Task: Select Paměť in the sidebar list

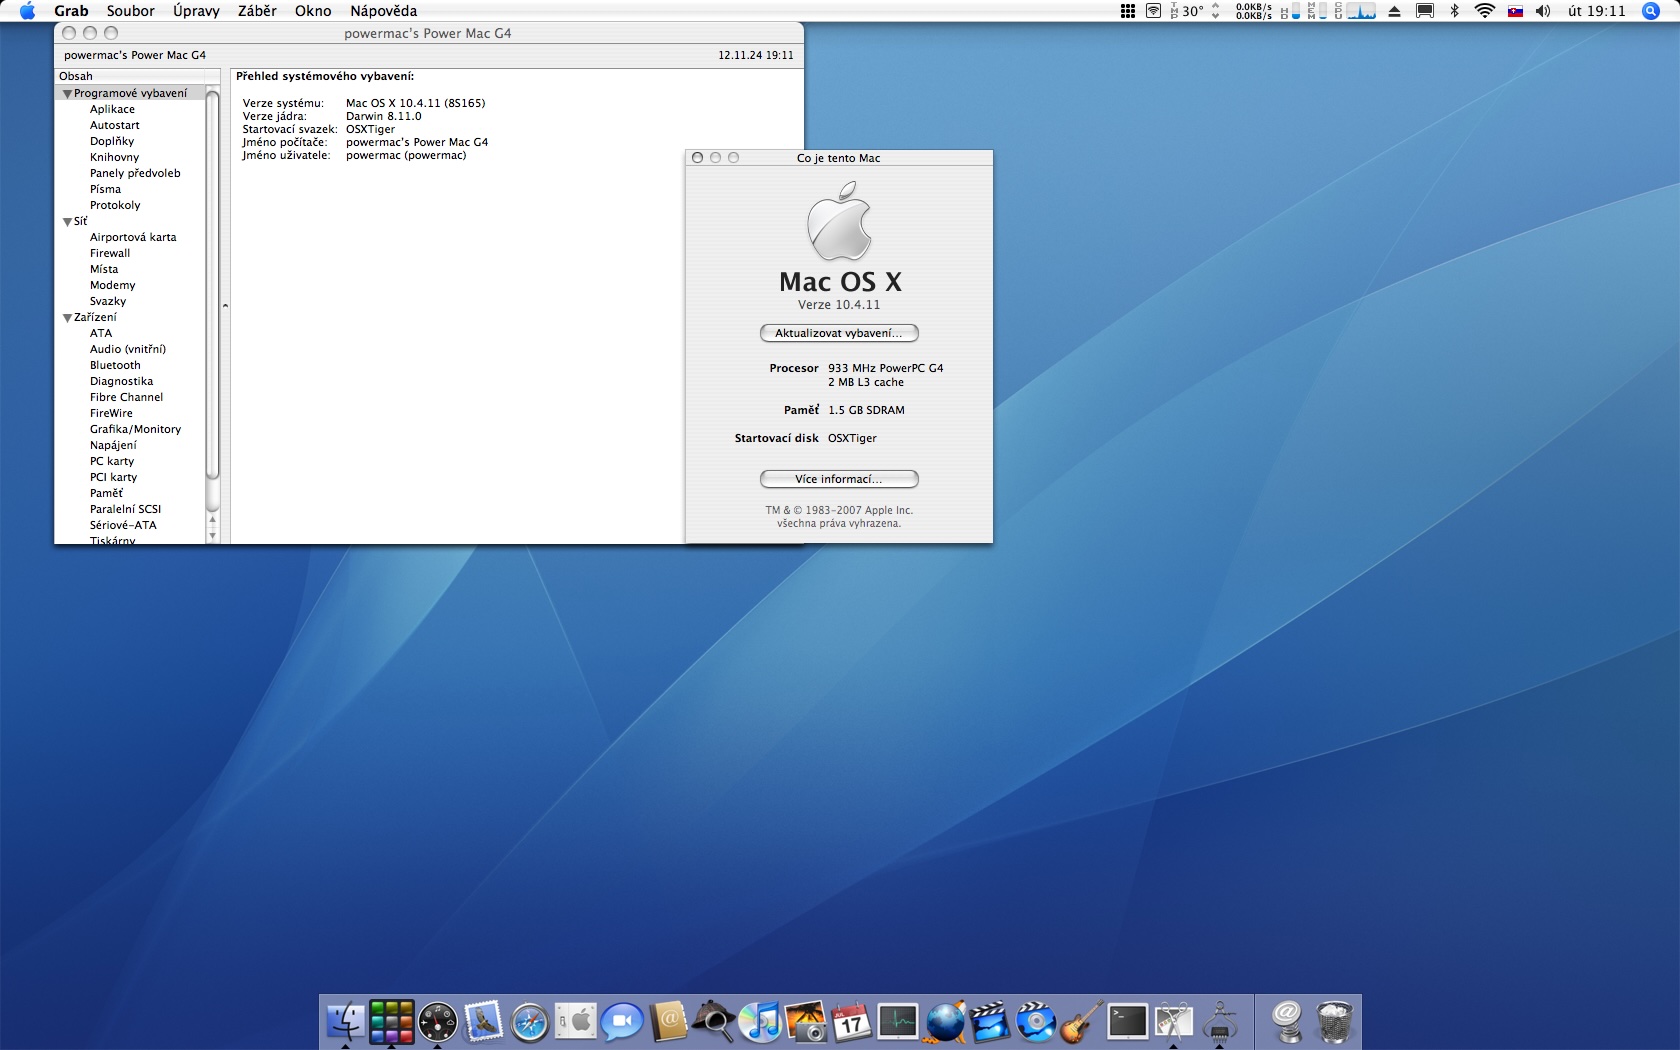Action: 106,493
